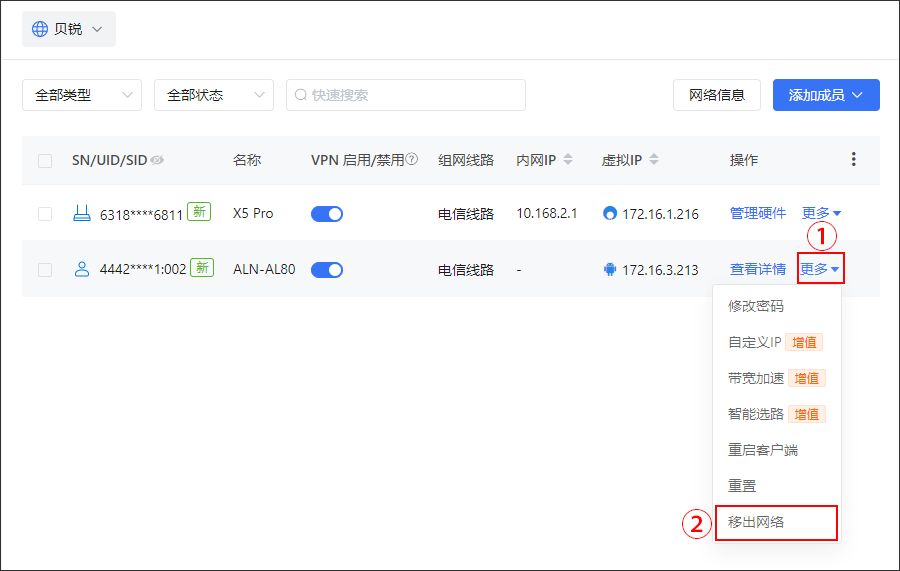The height and width of the screenshot is (571, 900).
Task: Click 电信线路 in the ALN-AL80 row
Action: (466, 270)
